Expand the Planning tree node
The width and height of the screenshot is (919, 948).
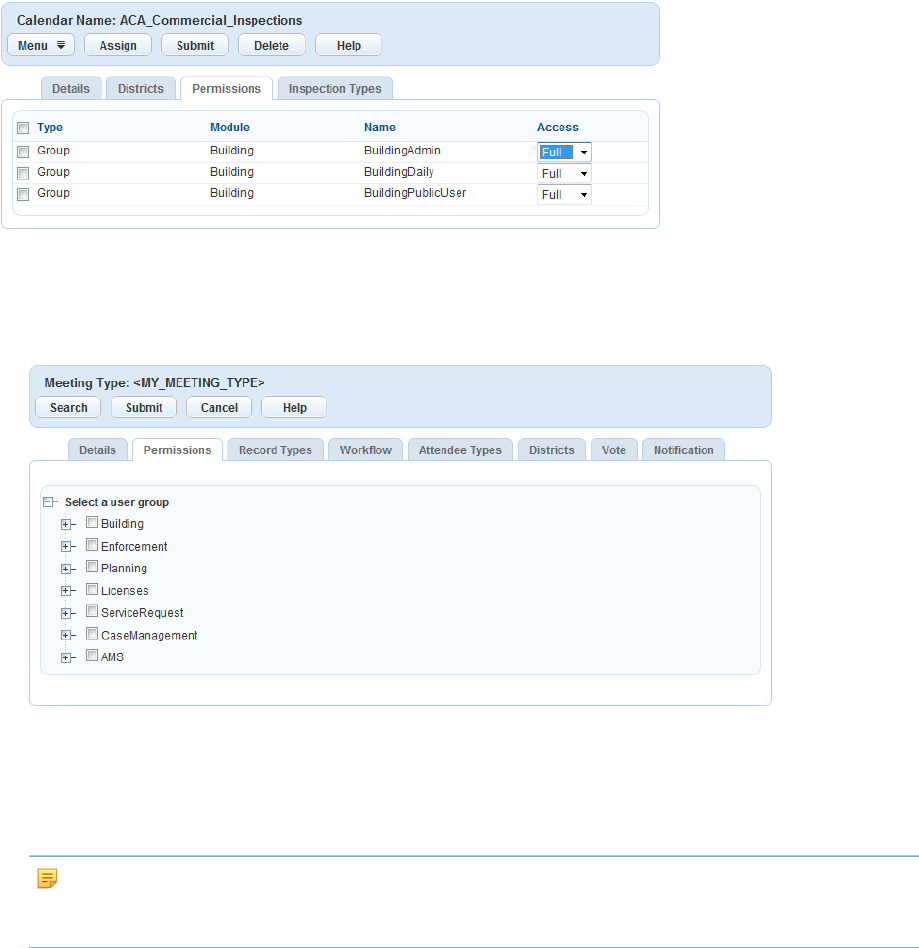coord(66,569)
